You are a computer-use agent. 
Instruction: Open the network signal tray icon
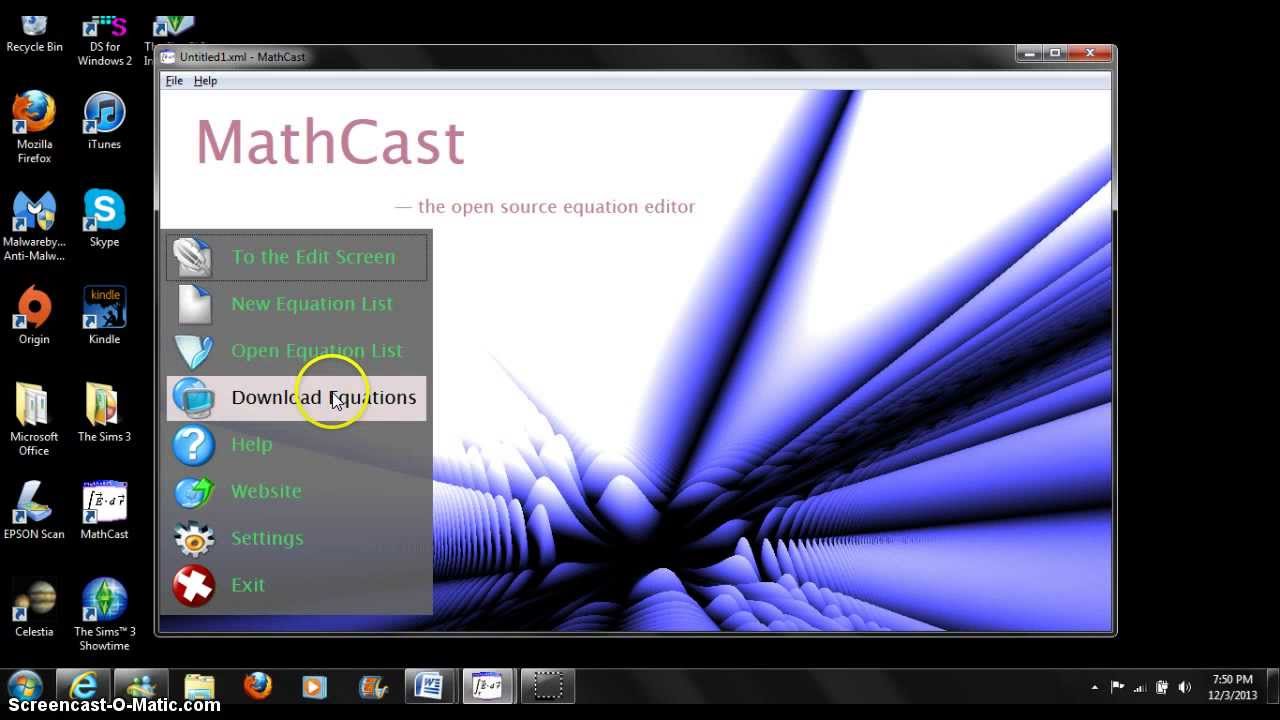pyautogui.click(x=1140, y=687)
